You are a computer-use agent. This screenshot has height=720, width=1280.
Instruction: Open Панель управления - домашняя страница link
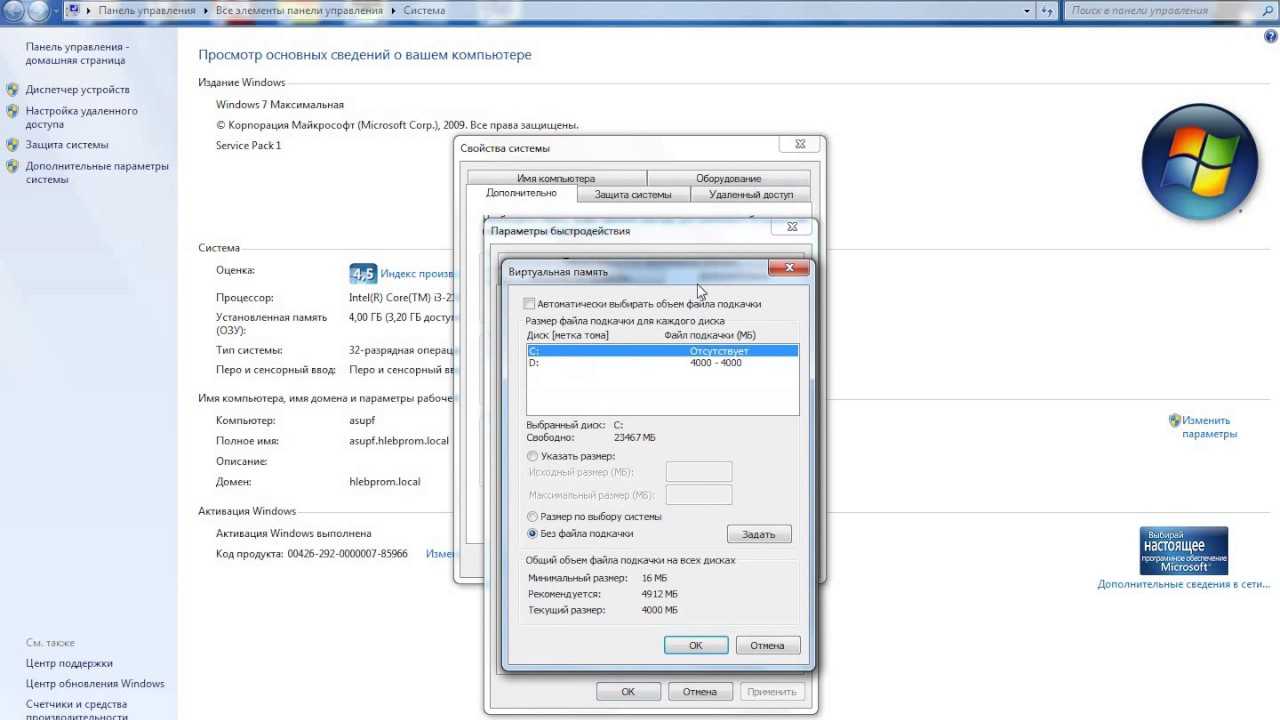pyautogui.click(x=77, y=53)
